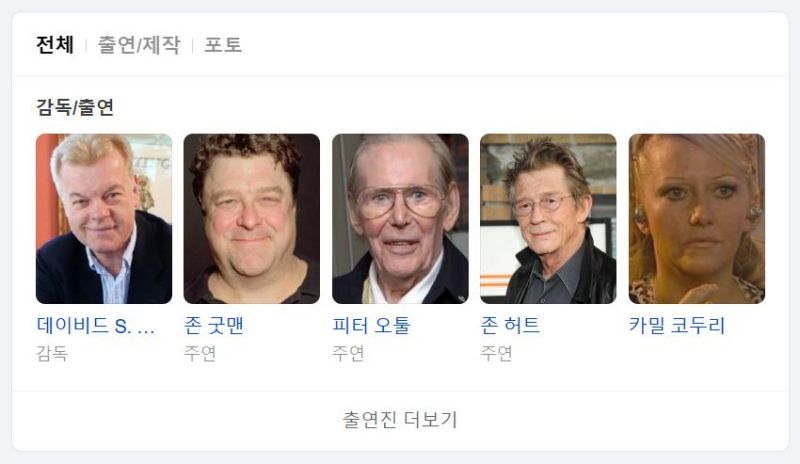Select the 주연 label under 존 허트

pos(496,353)
